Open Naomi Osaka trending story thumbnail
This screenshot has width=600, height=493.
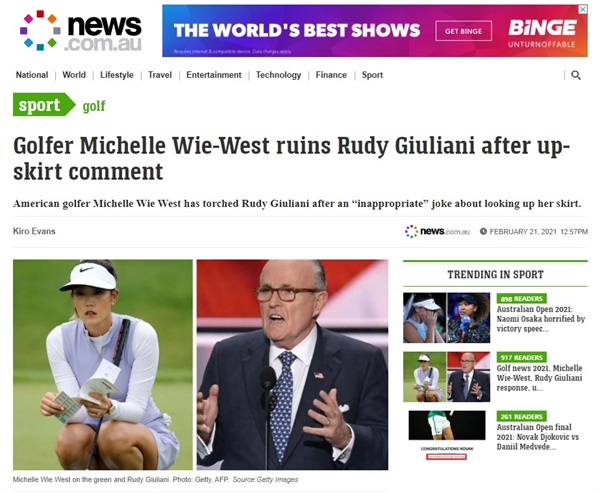click(x=446, y=318)
